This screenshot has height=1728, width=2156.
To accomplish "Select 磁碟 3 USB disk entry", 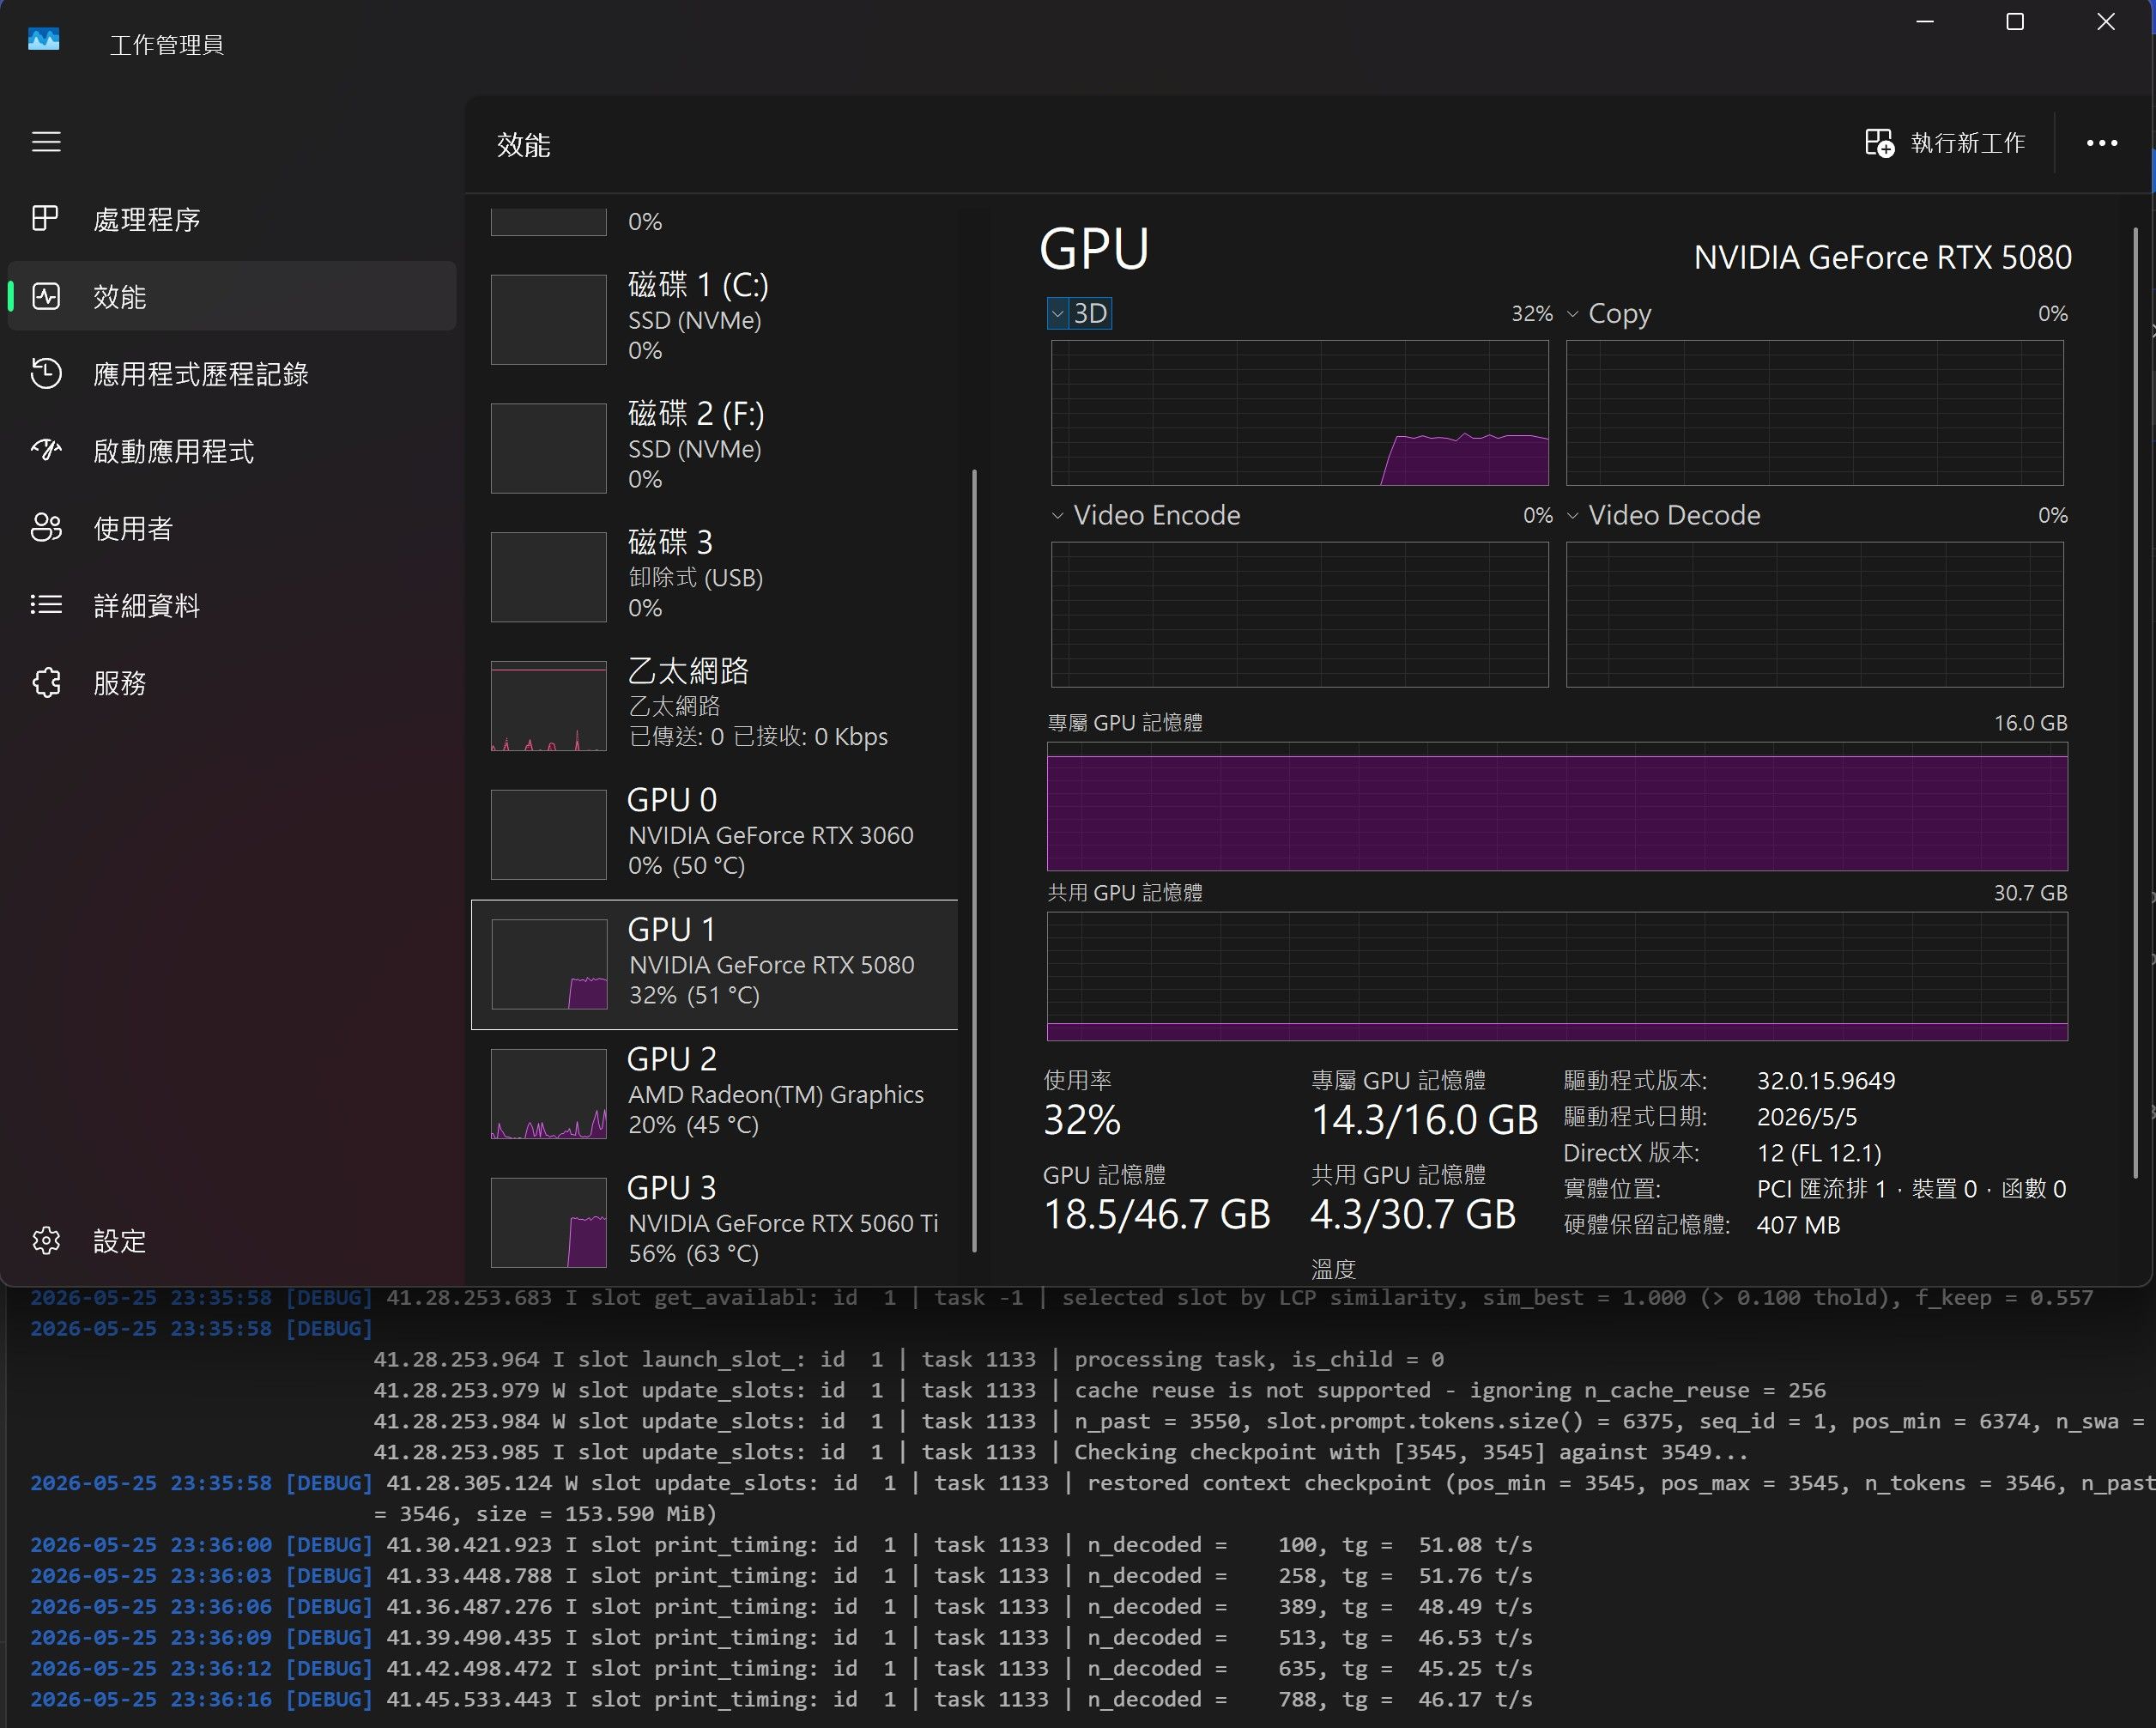I will pyautogui.click(x=714, y=575).
